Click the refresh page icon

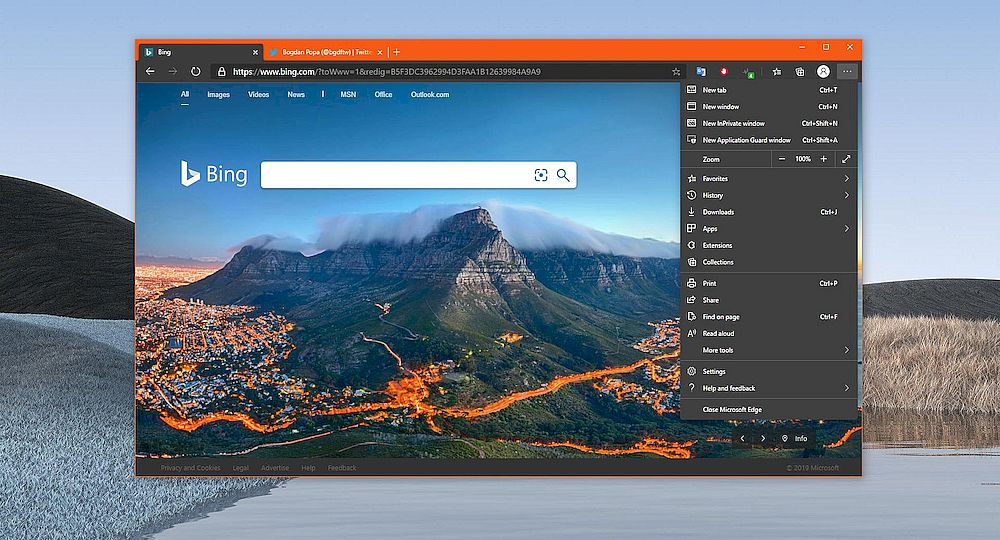click(196, 72)
